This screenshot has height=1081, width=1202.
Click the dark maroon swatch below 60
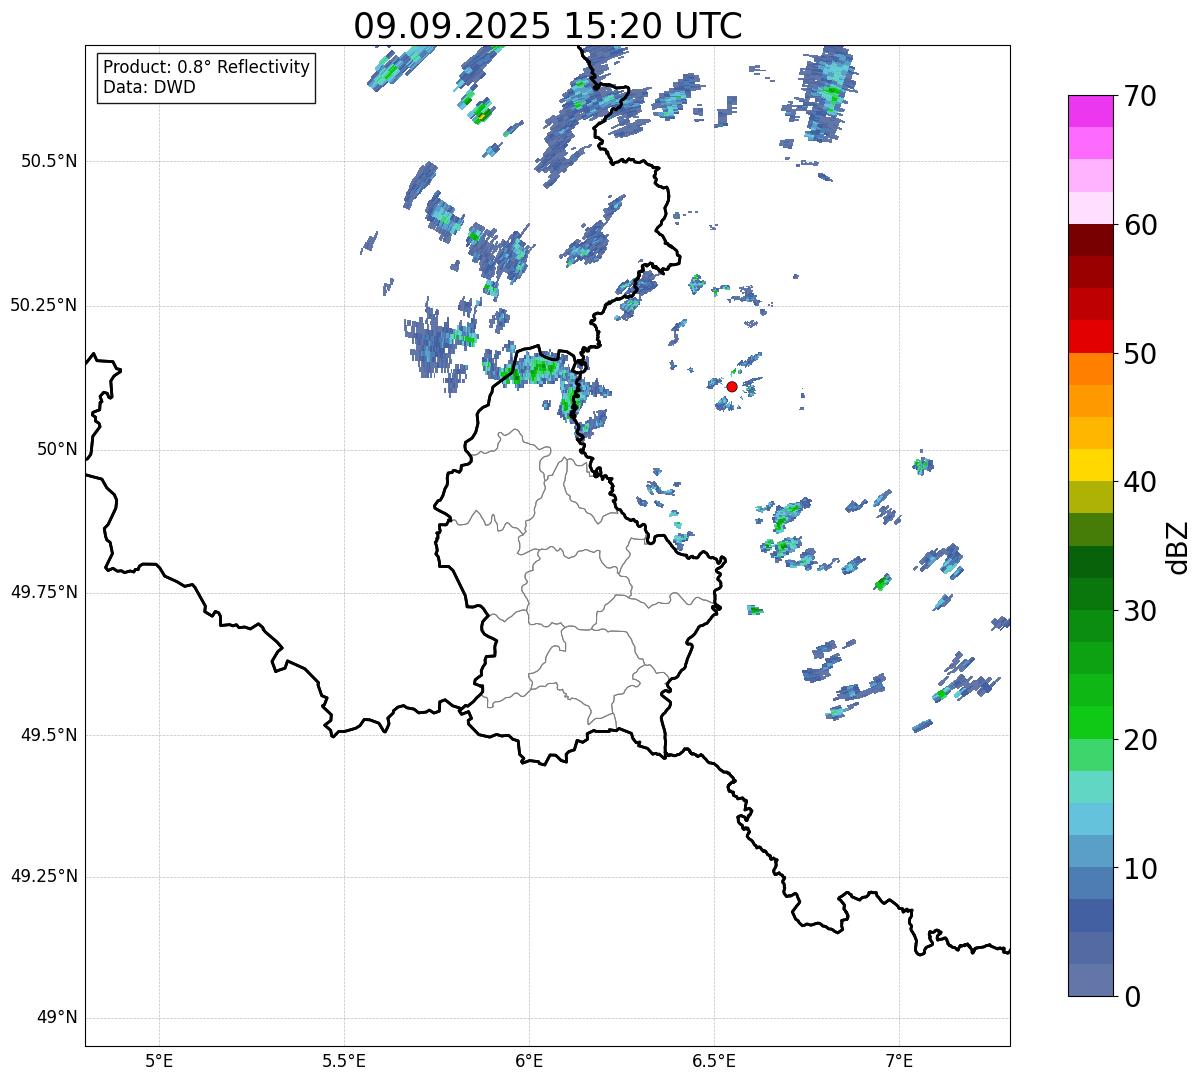pos(1091,240)
